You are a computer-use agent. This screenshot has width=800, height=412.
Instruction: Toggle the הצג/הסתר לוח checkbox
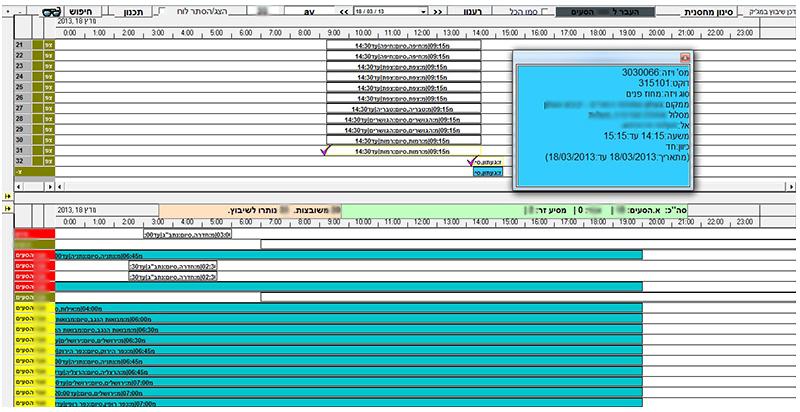[162, 11]
